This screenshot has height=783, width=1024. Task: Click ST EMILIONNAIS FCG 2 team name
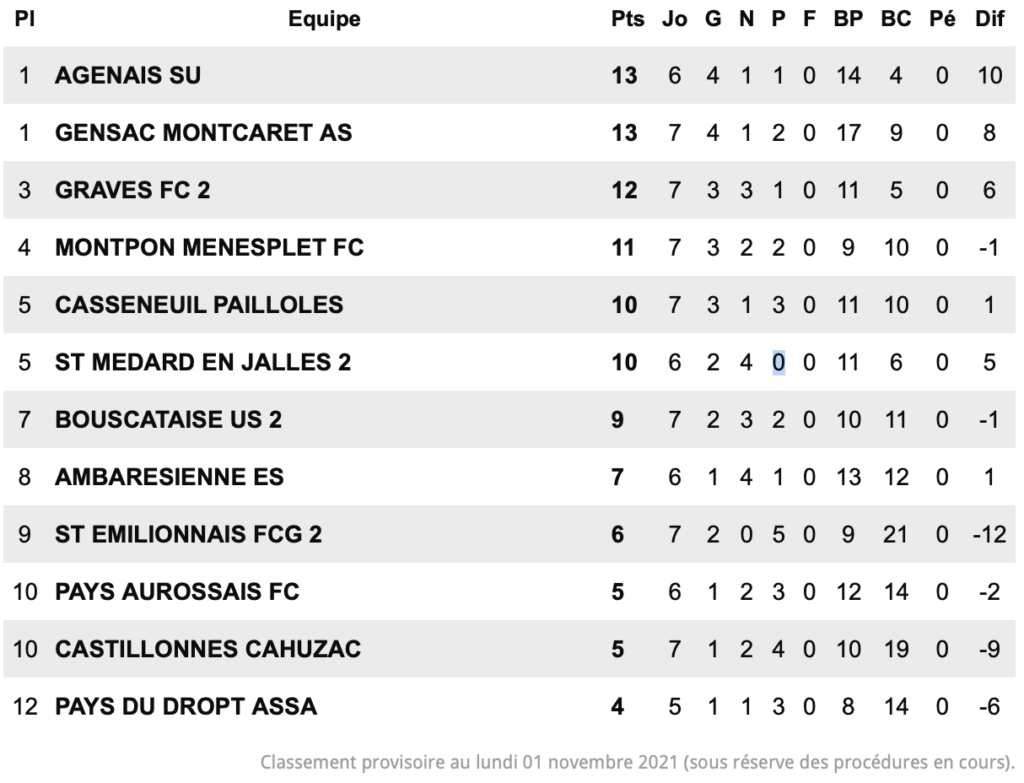click(x=189, y=534)
